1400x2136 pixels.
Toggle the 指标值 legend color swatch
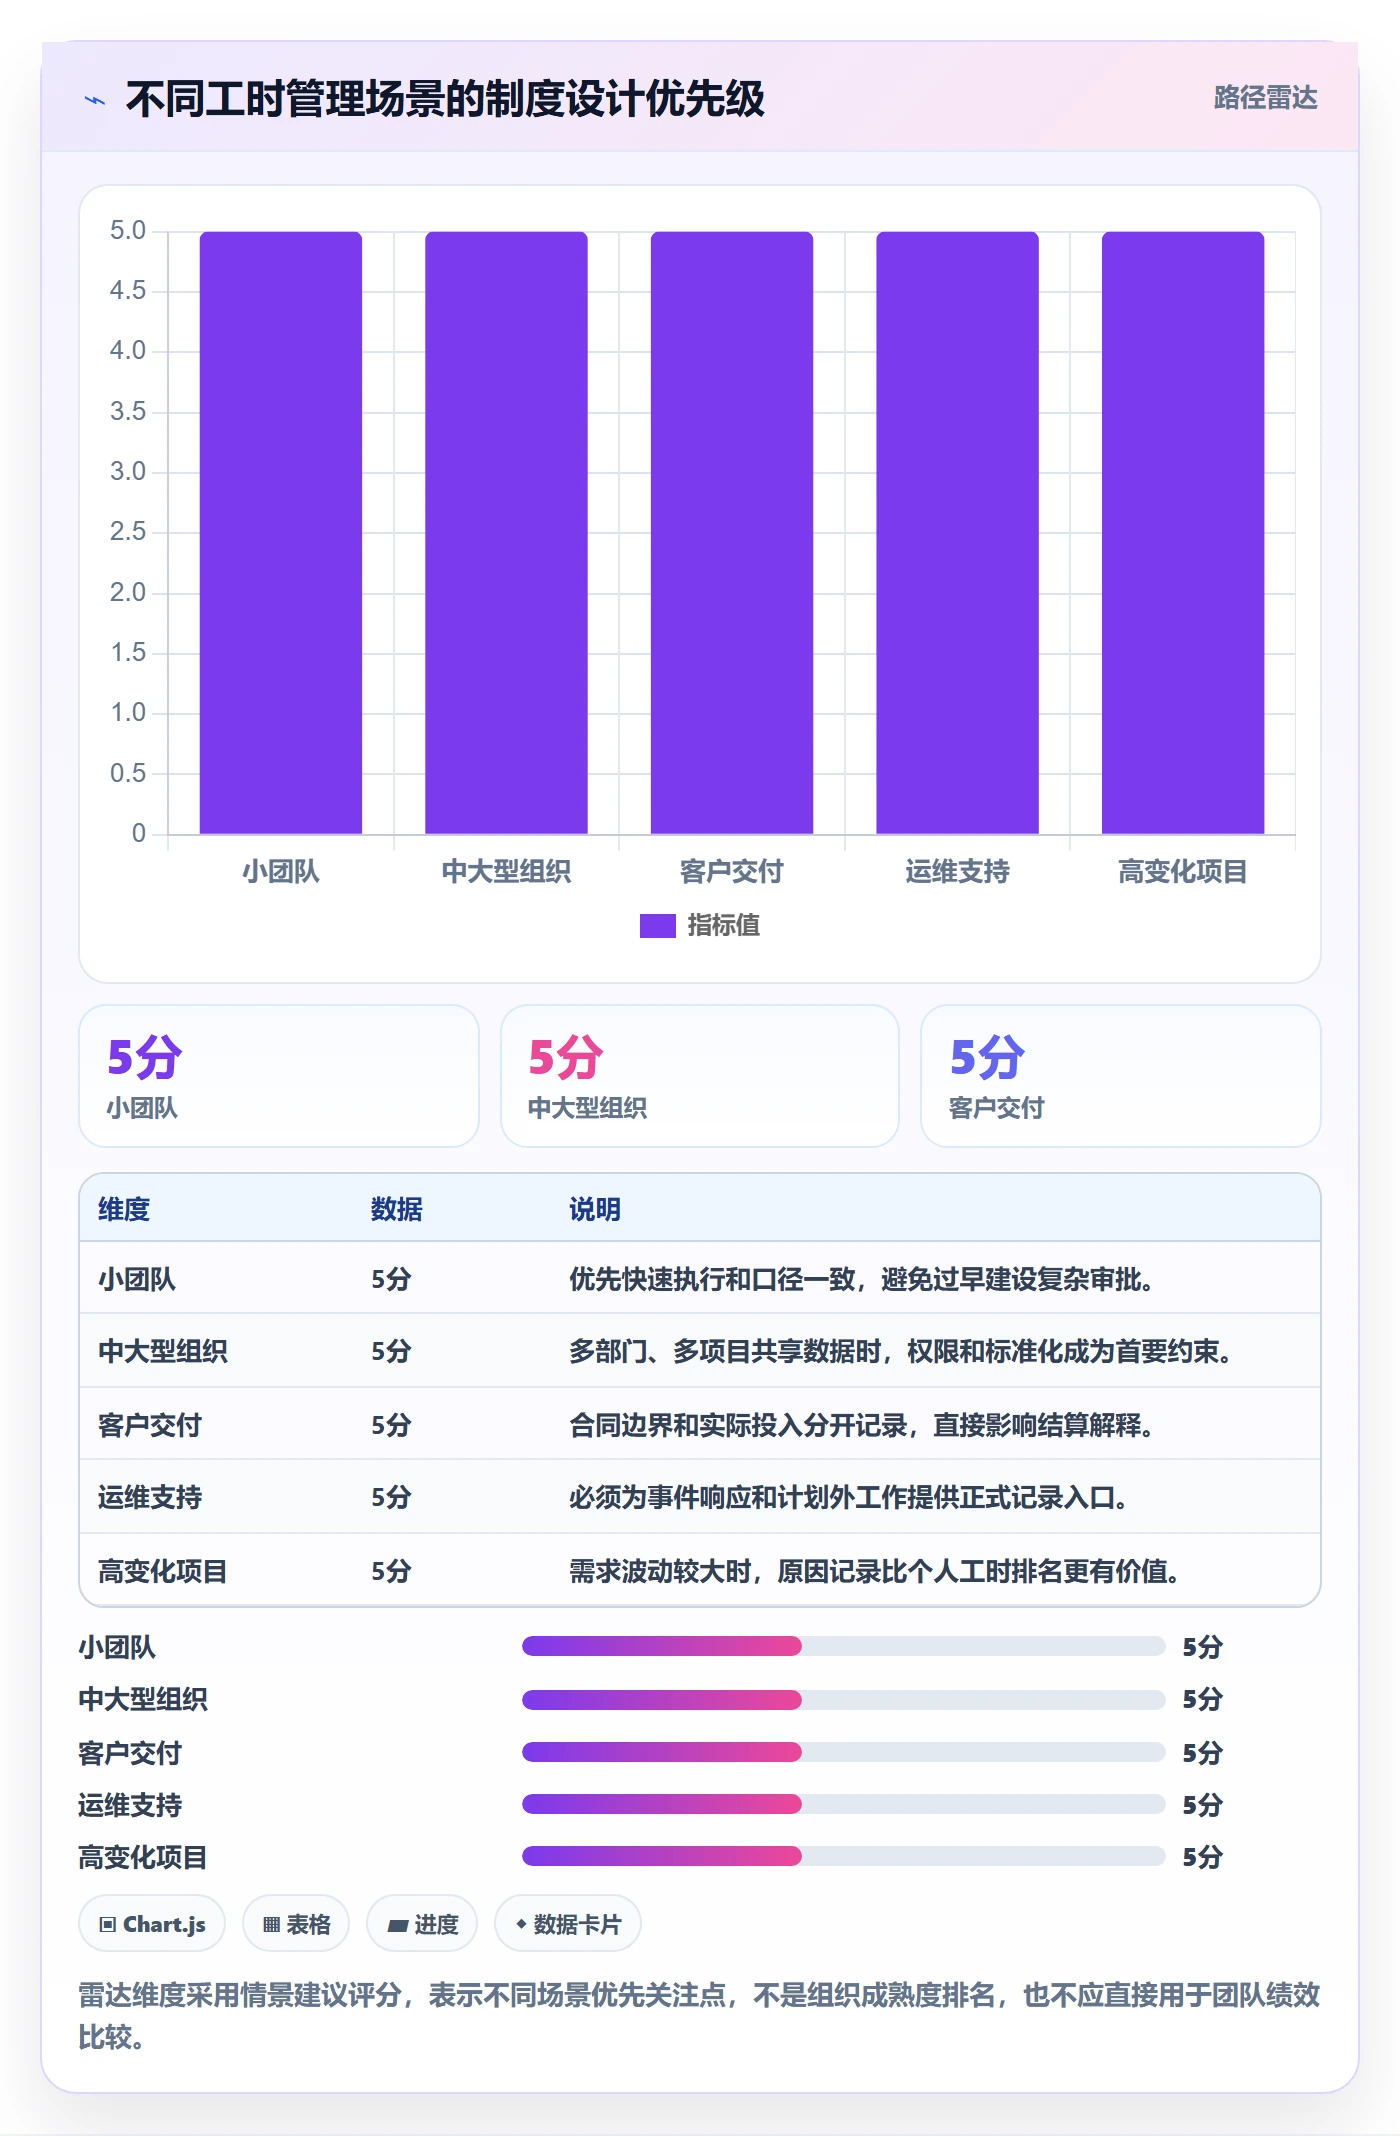click(657, 926)
